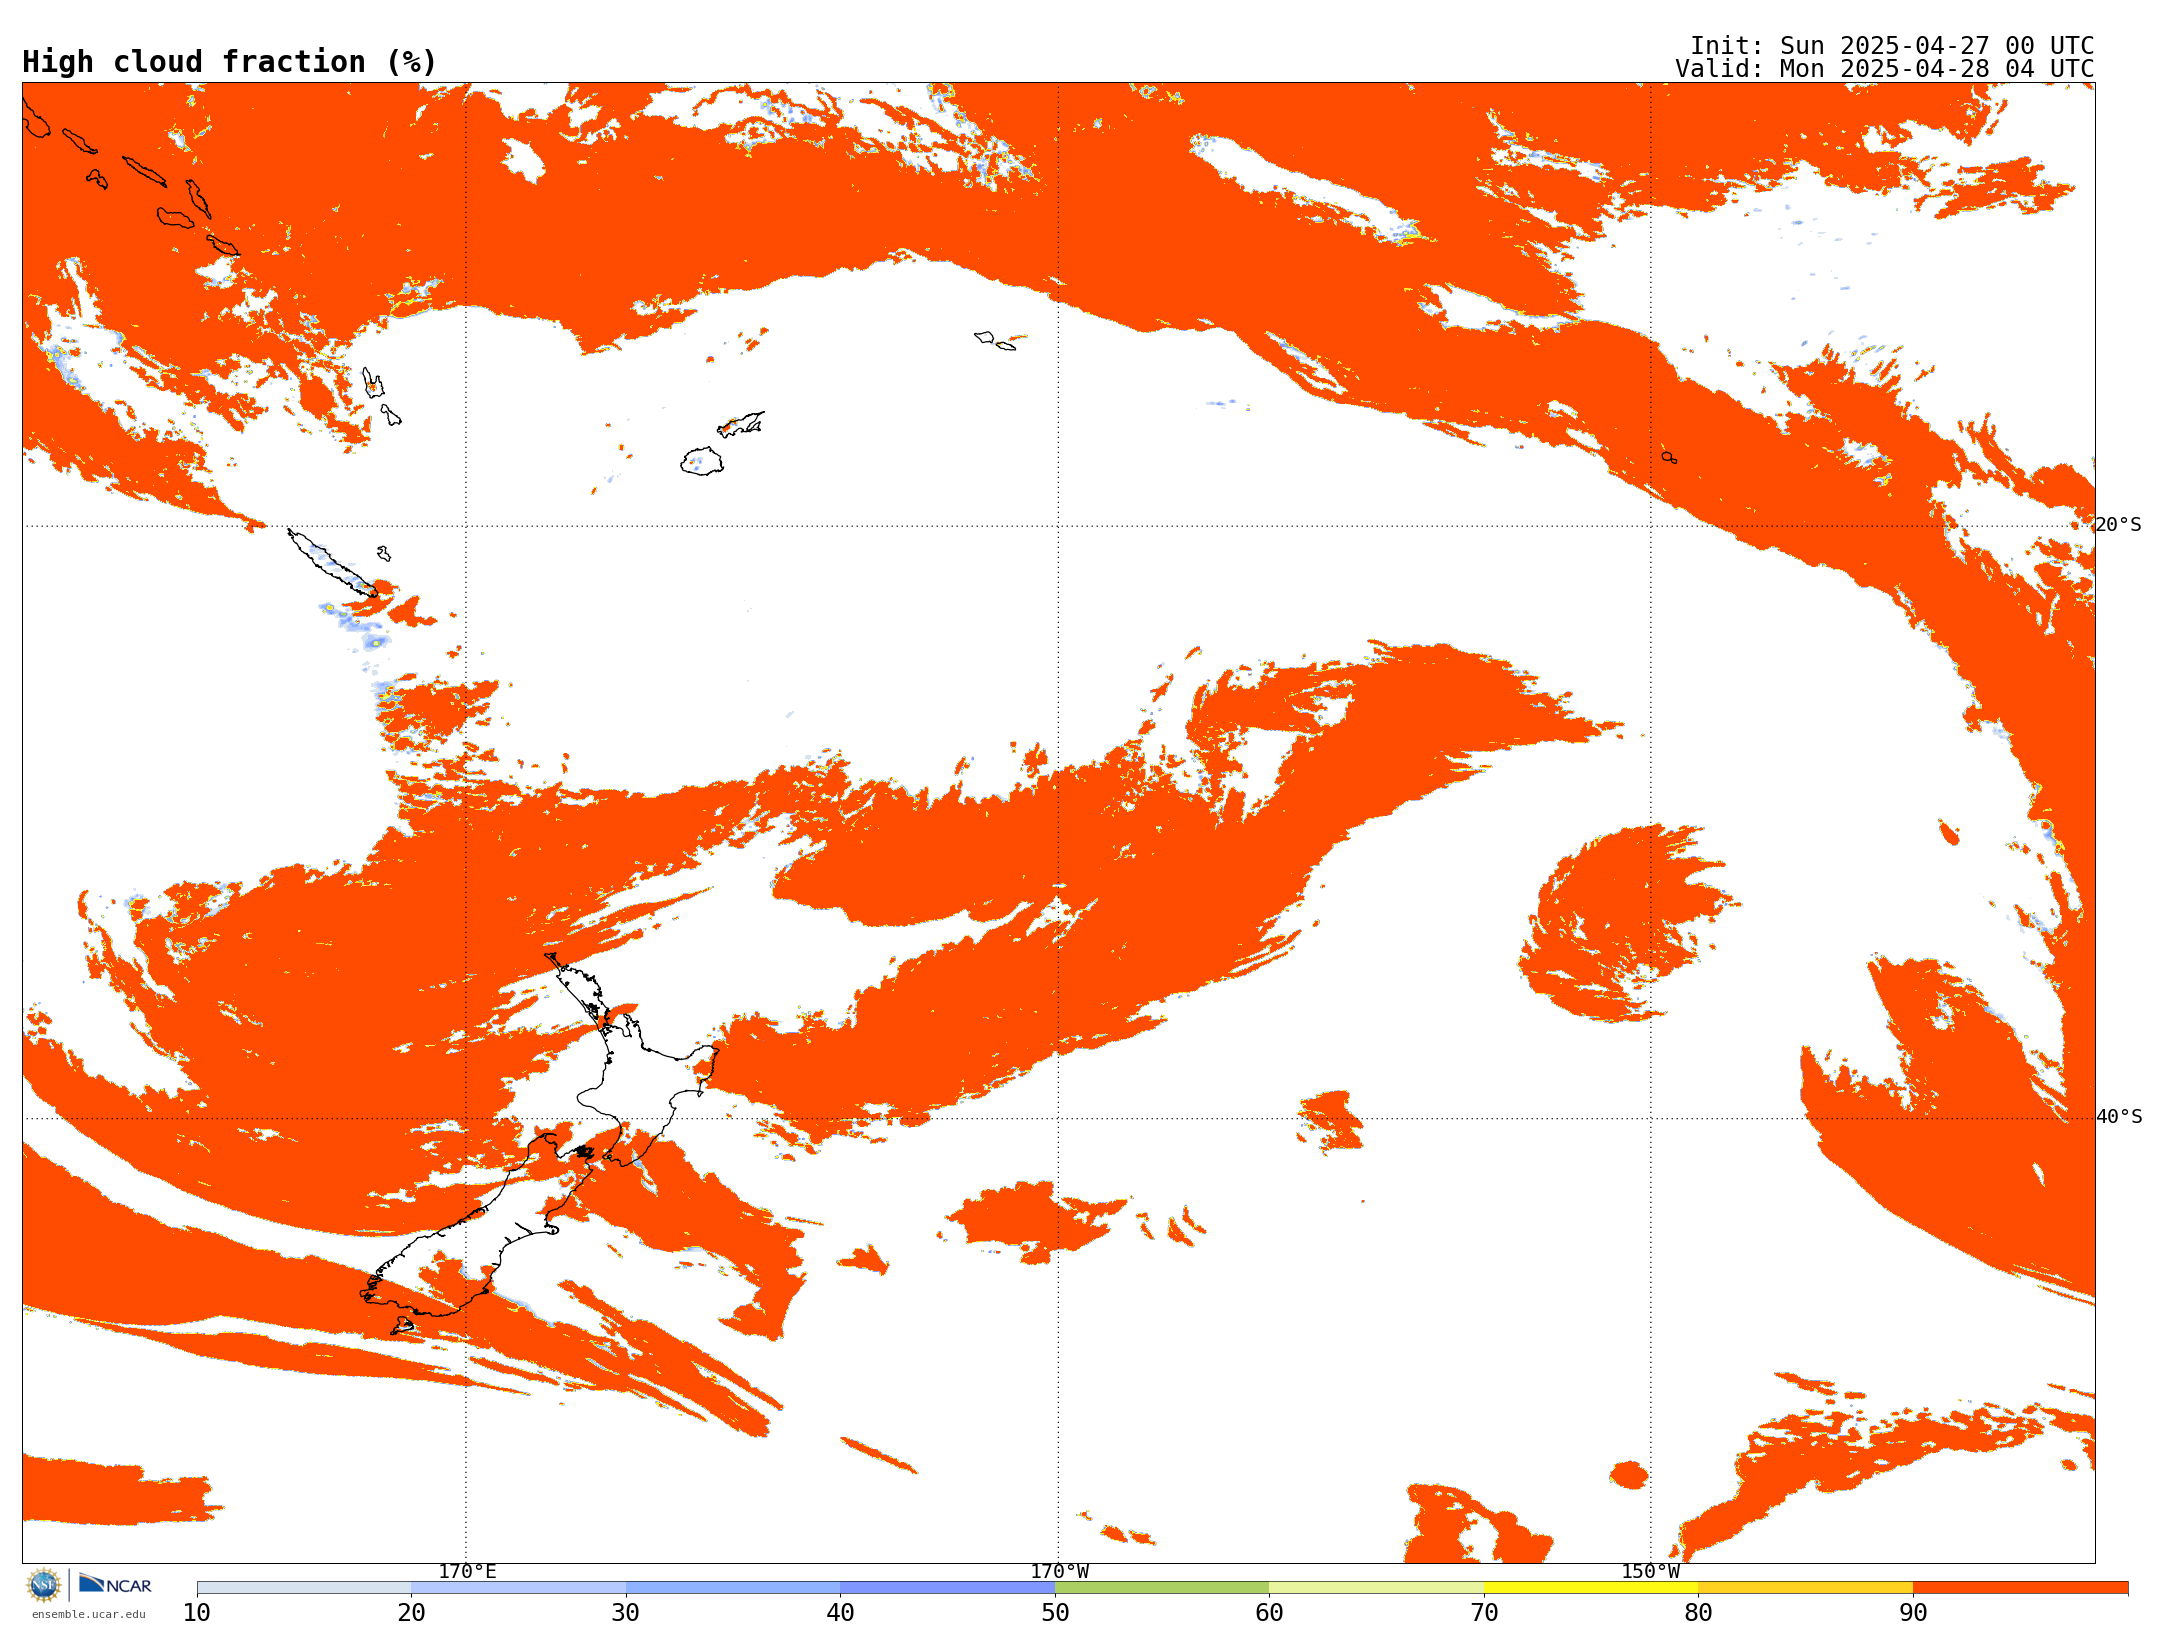Select the 'Valid: Mon 2025-04-28 04 UTC' text

(x=1885, y=69)
